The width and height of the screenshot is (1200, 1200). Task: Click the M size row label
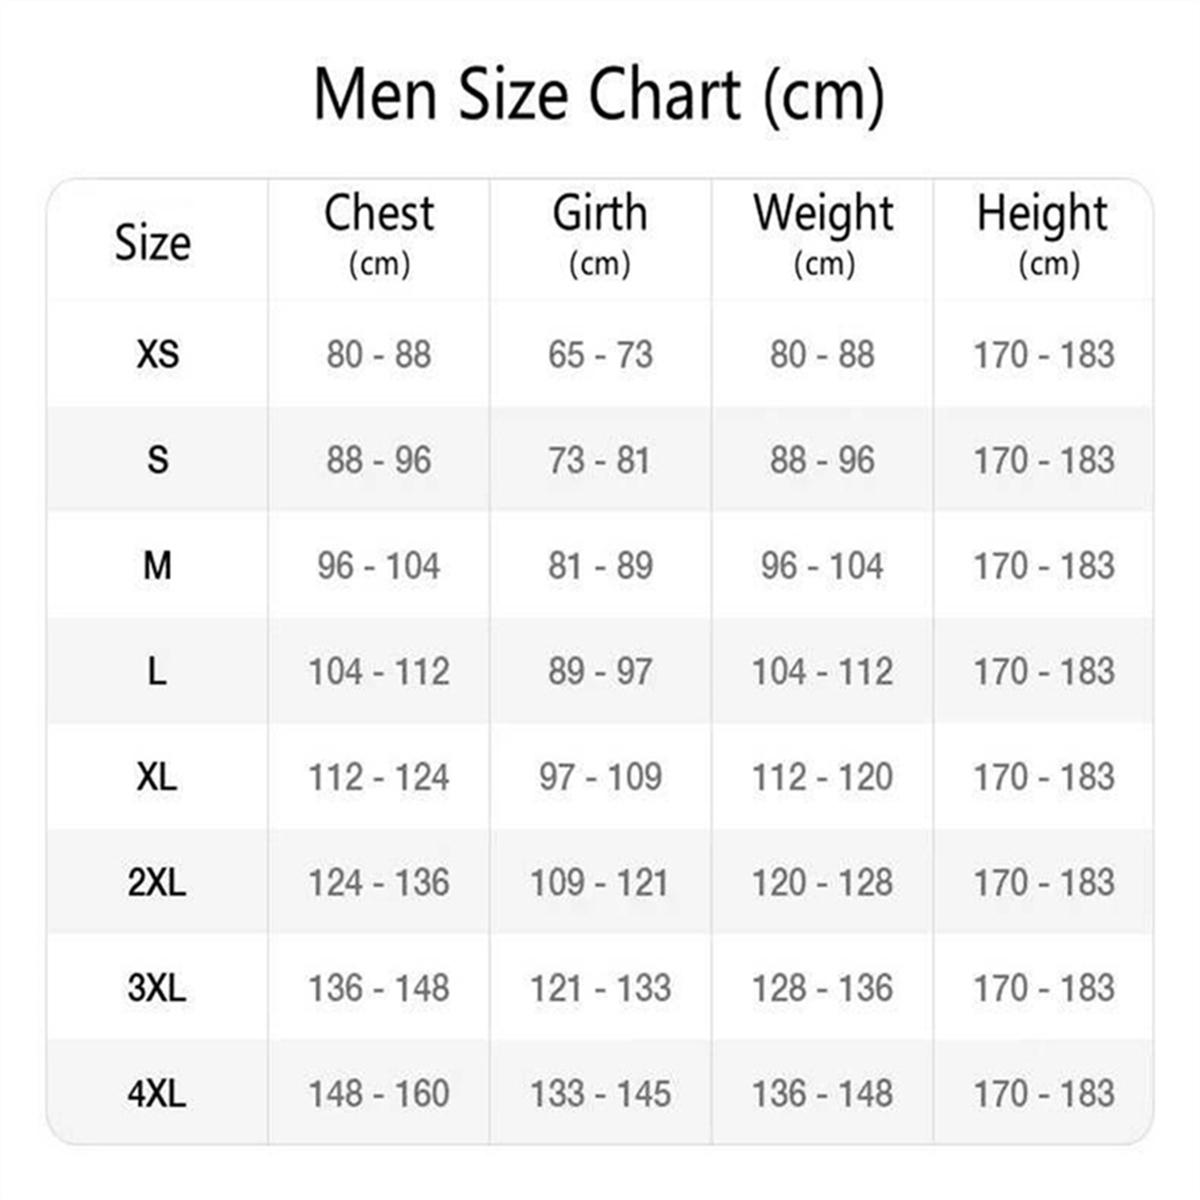(157, 566)
